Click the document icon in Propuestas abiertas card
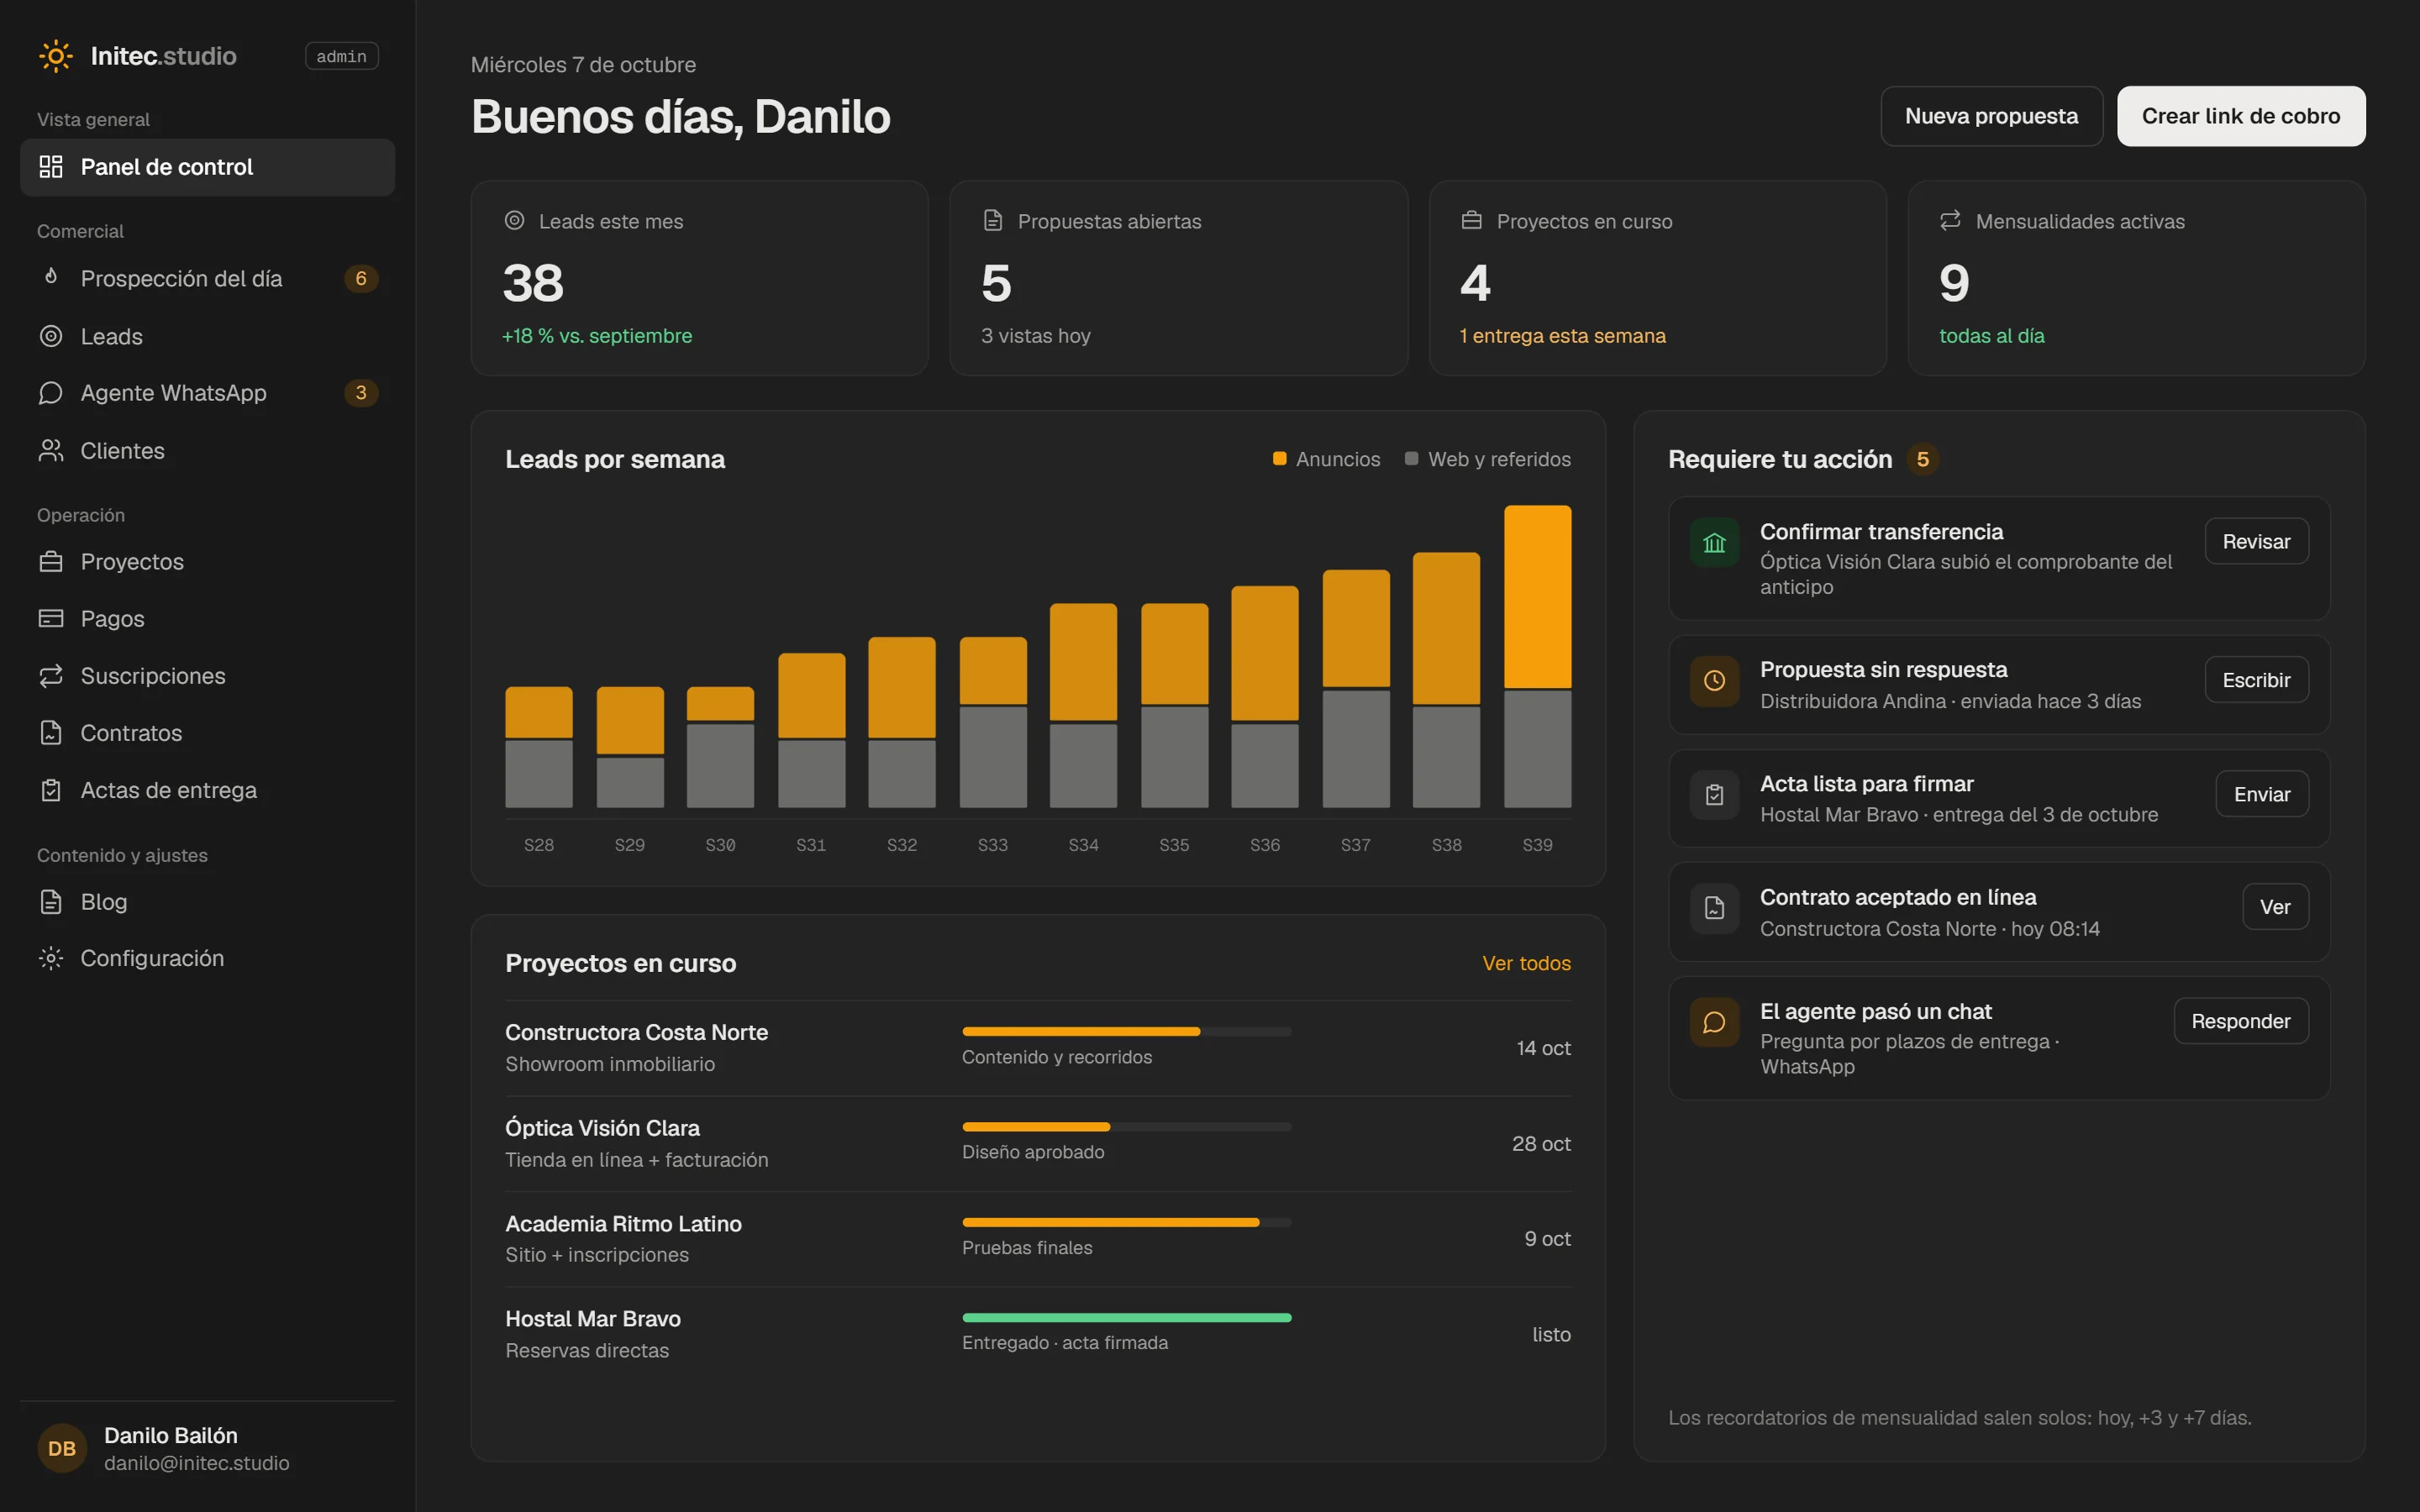The image size is (2420, 1512). pos(993,220)
